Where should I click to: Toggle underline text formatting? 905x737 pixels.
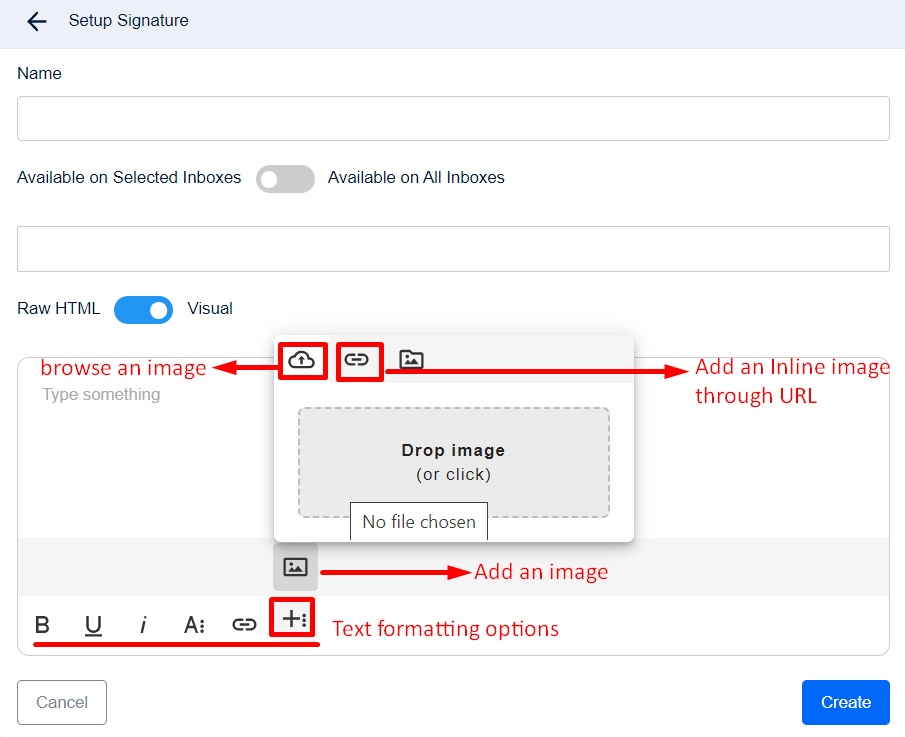click(x=93, y=625)
